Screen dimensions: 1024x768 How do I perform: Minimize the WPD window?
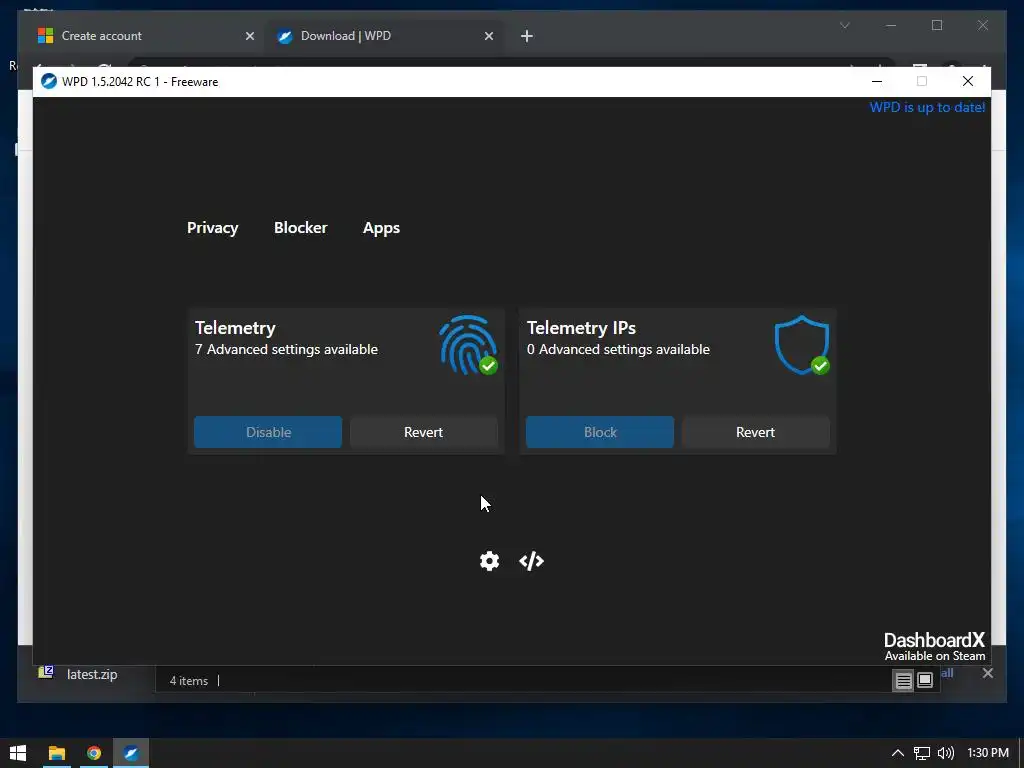pyautogui.click(x=877, y=82)
